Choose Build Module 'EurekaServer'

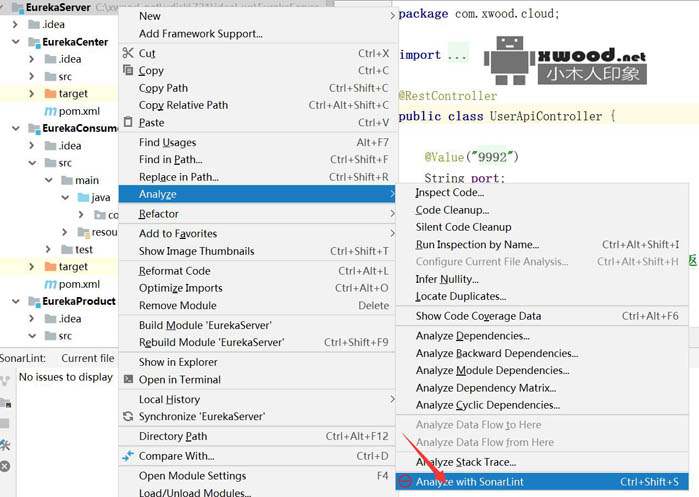257,325
